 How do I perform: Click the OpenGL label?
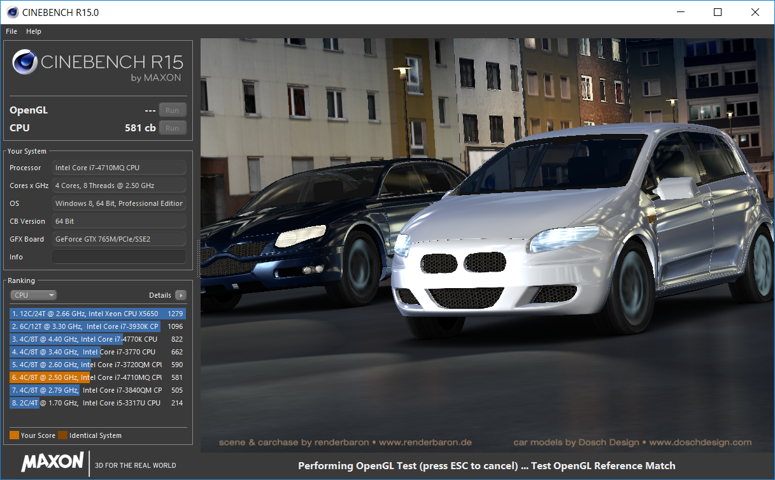pyautogui.click(x=29, y=110)
